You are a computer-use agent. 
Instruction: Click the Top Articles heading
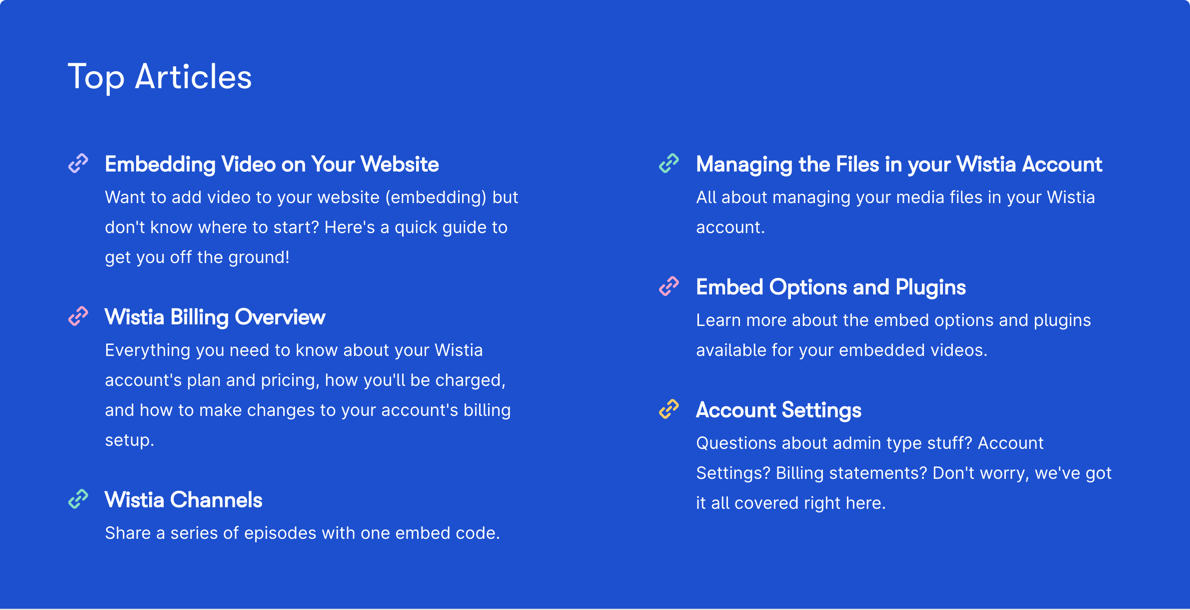159,77
